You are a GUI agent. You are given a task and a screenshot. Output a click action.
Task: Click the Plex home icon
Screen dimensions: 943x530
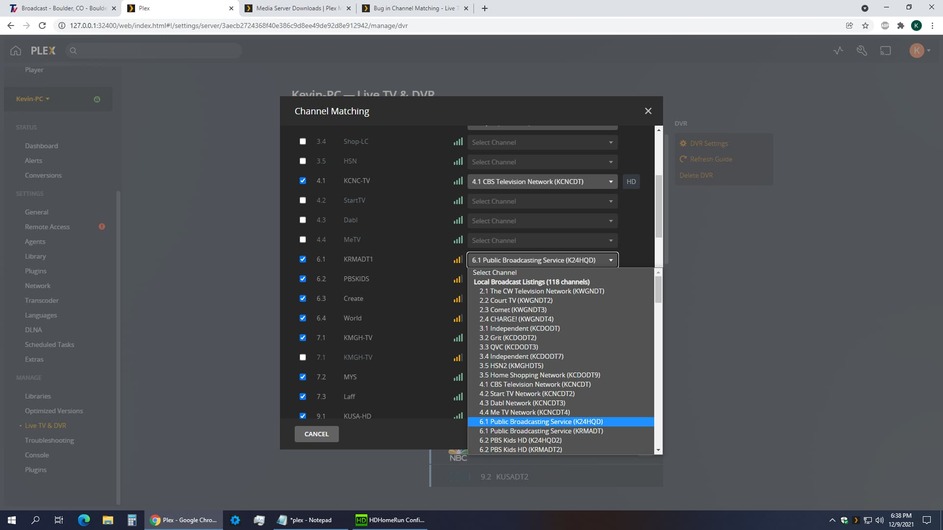[15, 51]
